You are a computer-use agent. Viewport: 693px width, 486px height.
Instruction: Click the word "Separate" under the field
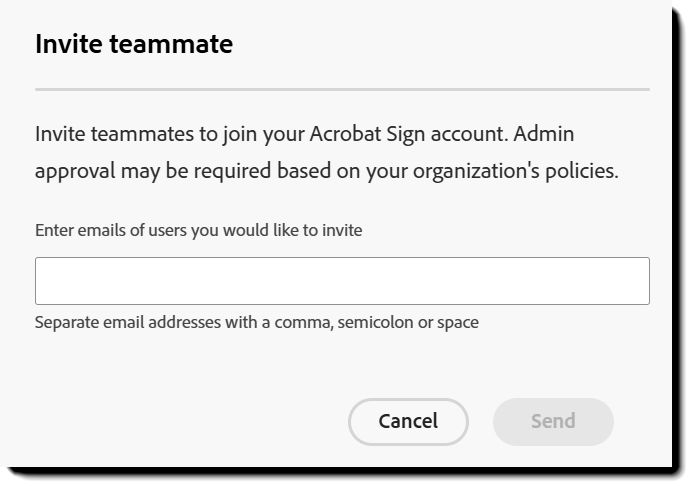pyautogui.click(x=65, y=322)
